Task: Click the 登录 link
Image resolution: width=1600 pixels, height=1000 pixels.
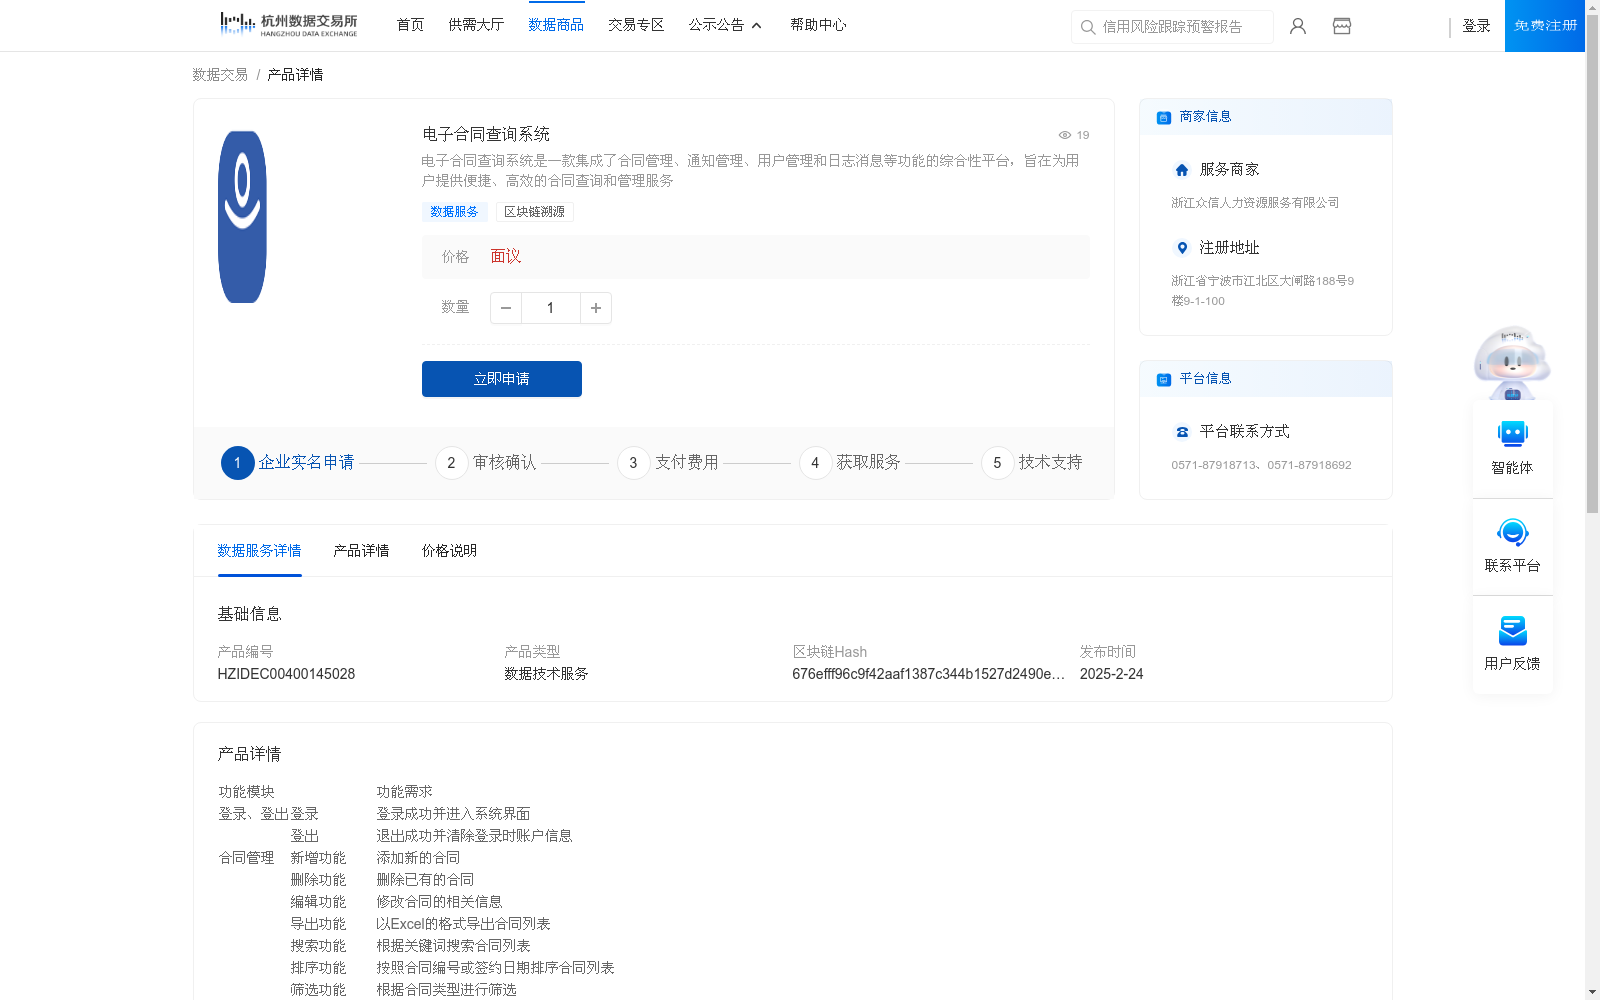Action: (1476, 26)
